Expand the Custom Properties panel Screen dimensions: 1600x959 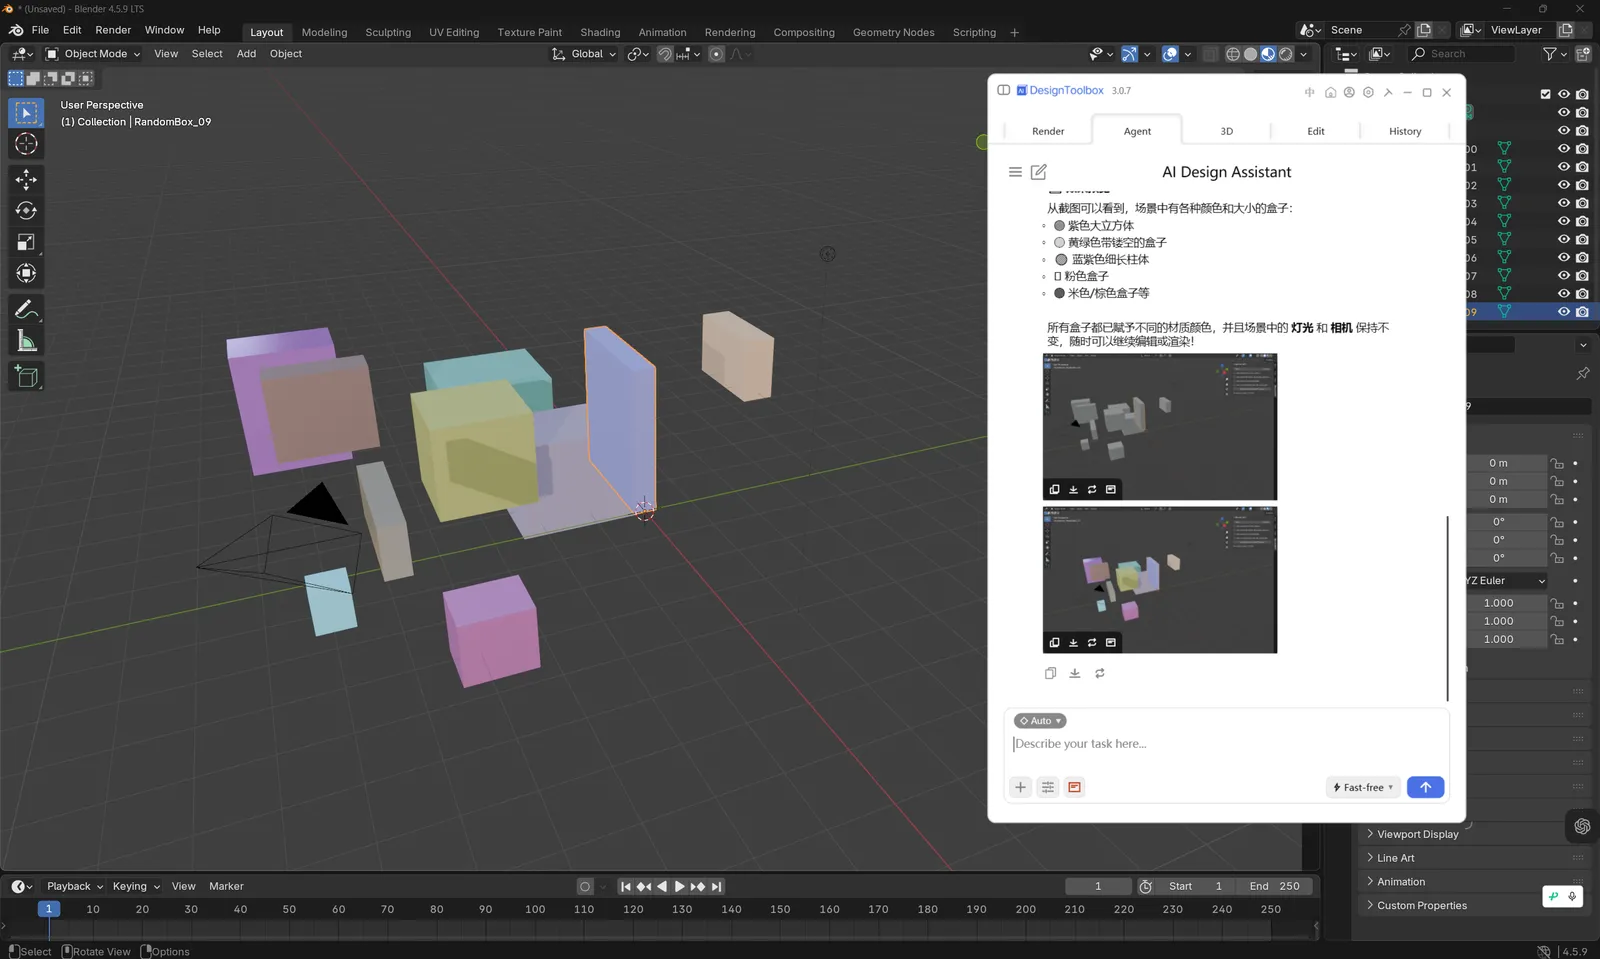[1422, 906]
